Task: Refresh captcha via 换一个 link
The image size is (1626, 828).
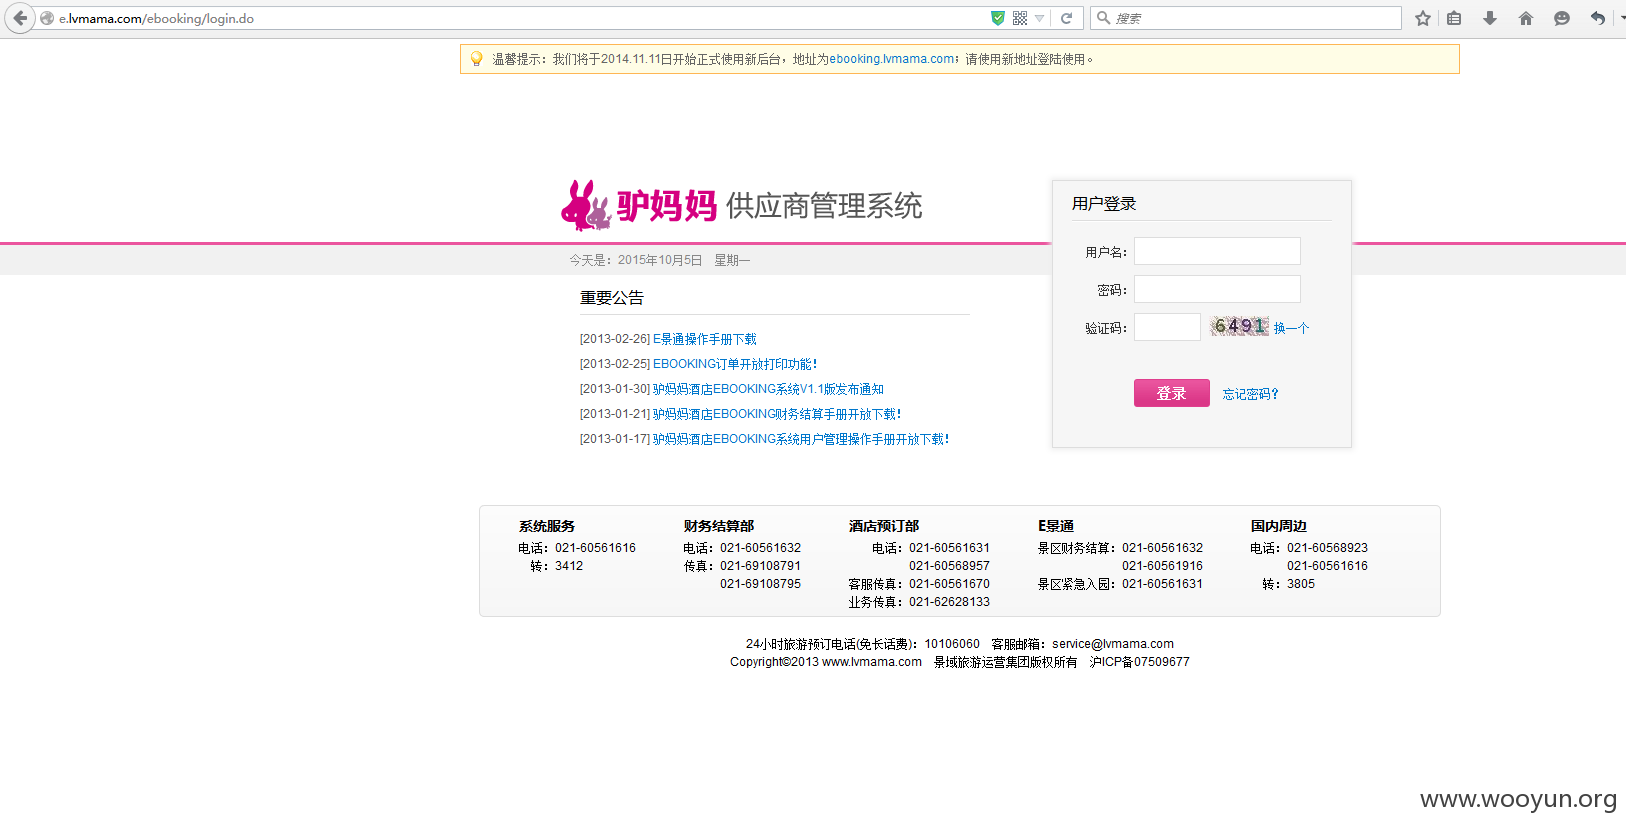Action: [1291, 328]
